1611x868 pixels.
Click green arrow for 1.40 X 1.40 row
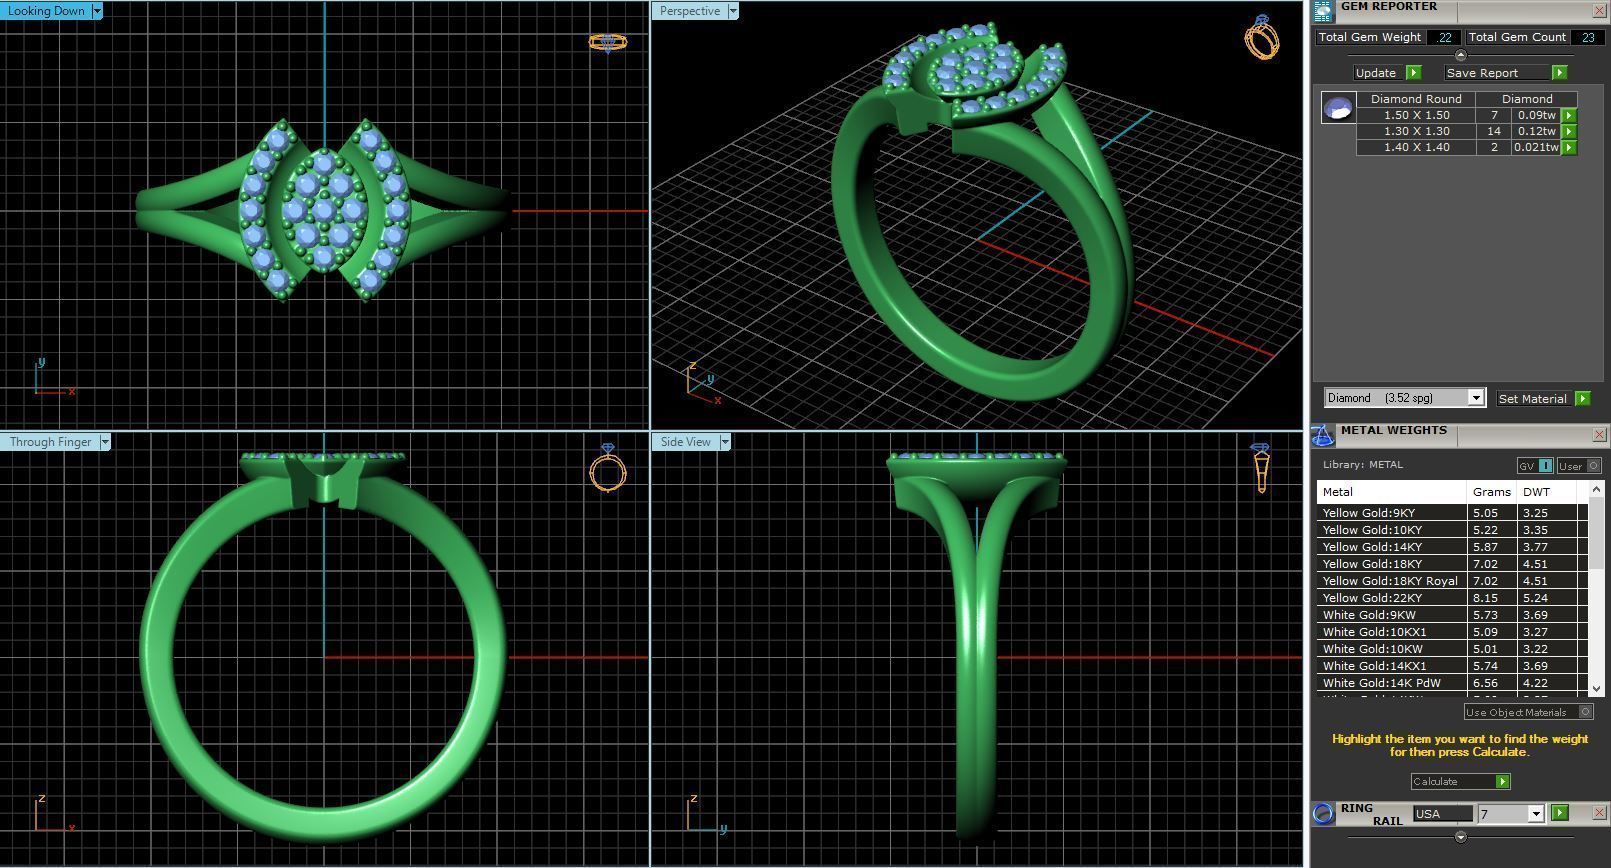point(1569,148)
